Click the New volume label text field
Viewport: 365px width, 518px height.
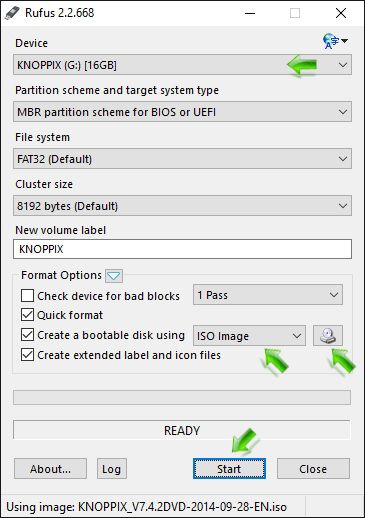pos(182,249)
